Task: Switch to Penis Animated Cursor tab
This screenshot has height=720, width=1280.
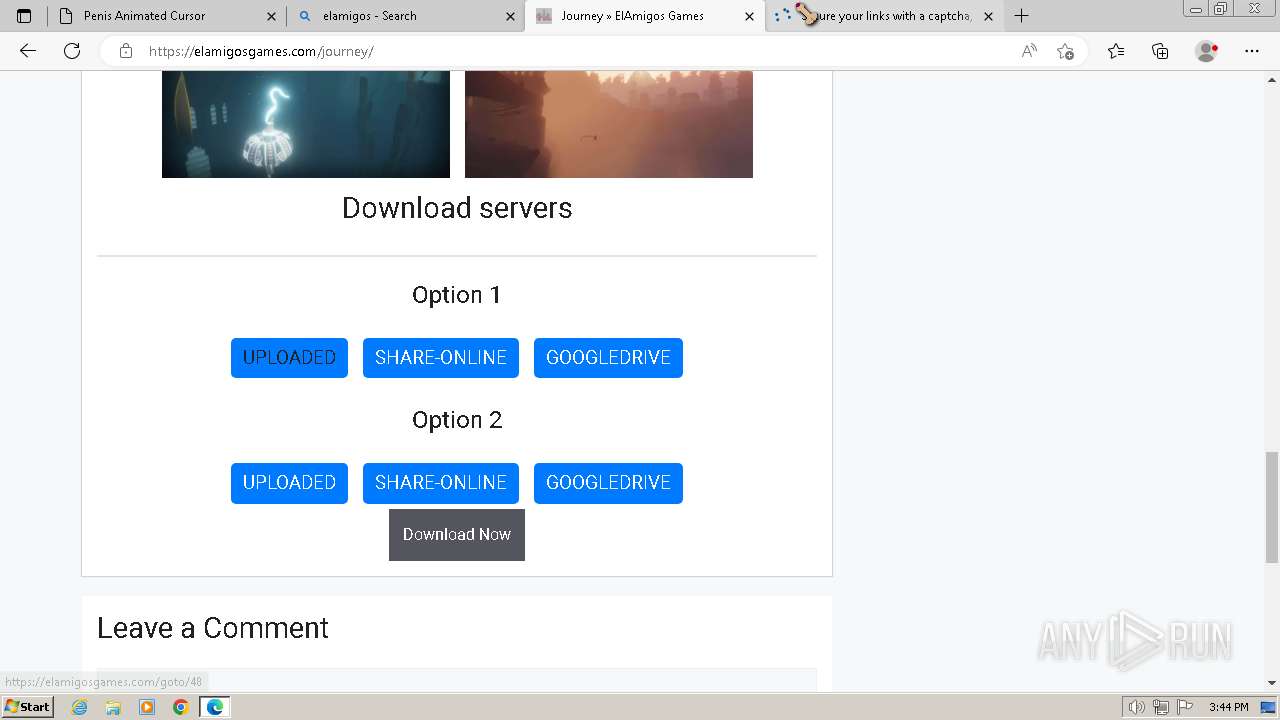Action: (167, 16)
